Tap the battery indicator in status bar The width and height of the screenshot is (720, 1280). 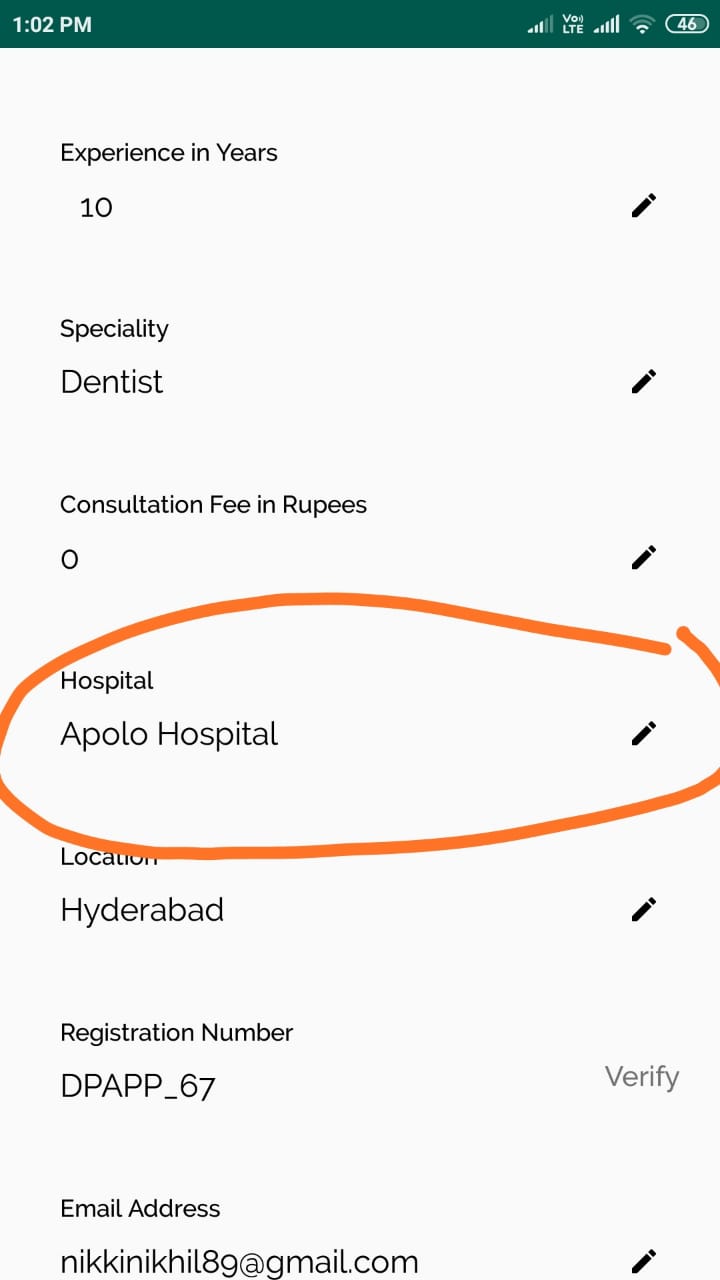[687, 24]
